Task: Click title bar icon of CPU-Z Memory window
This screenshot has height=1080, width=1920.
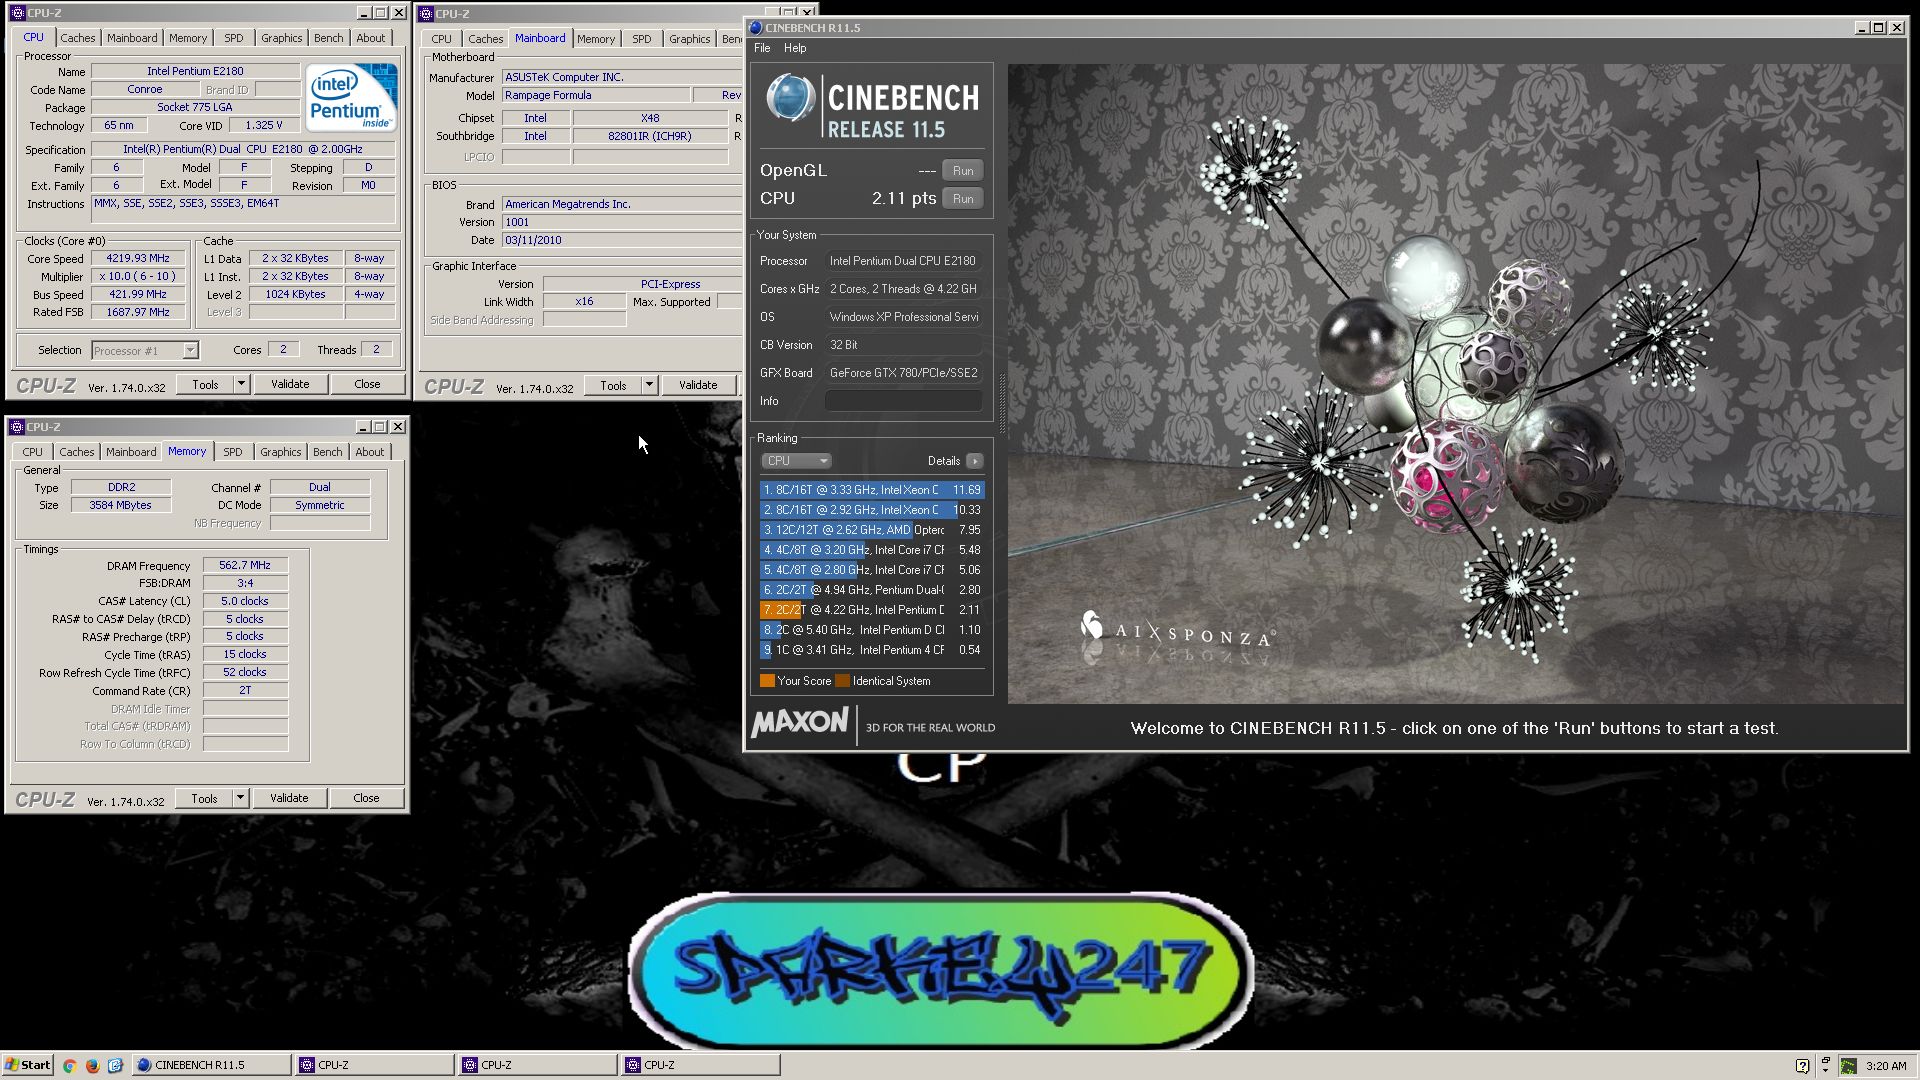Action: click(x=17, y=427)
